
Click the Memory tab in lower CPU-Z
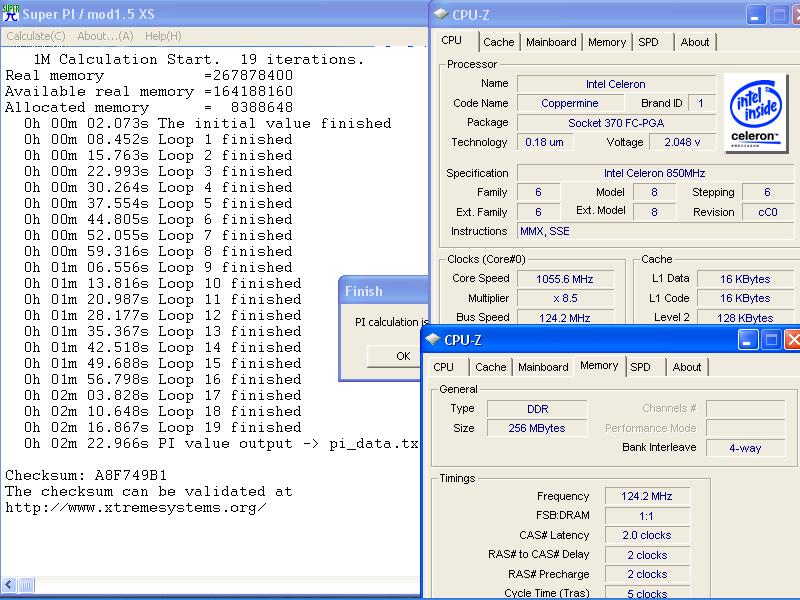tap(599, 366)
